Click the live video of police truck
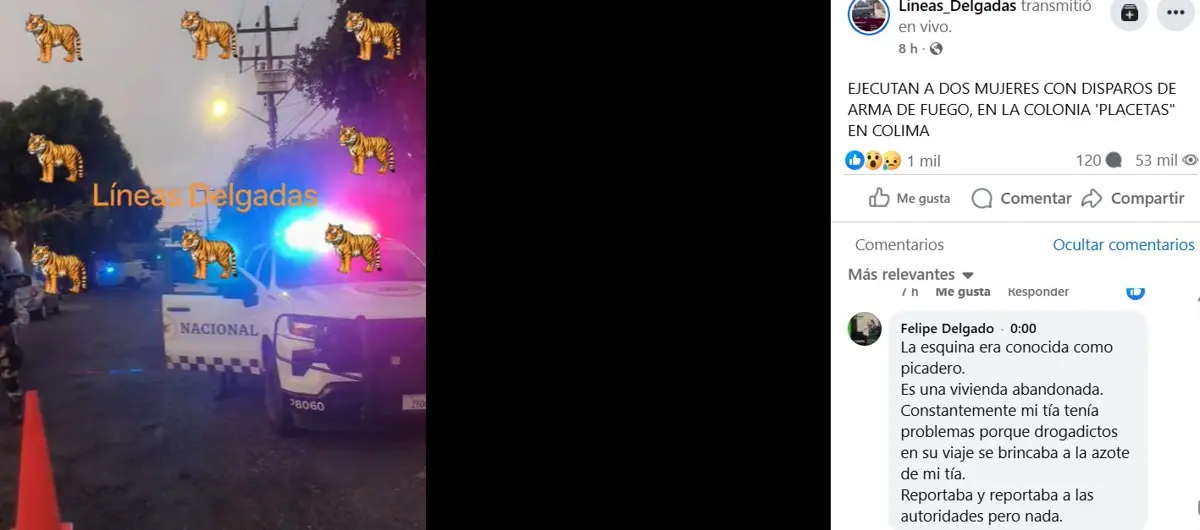 click(213, 265)
